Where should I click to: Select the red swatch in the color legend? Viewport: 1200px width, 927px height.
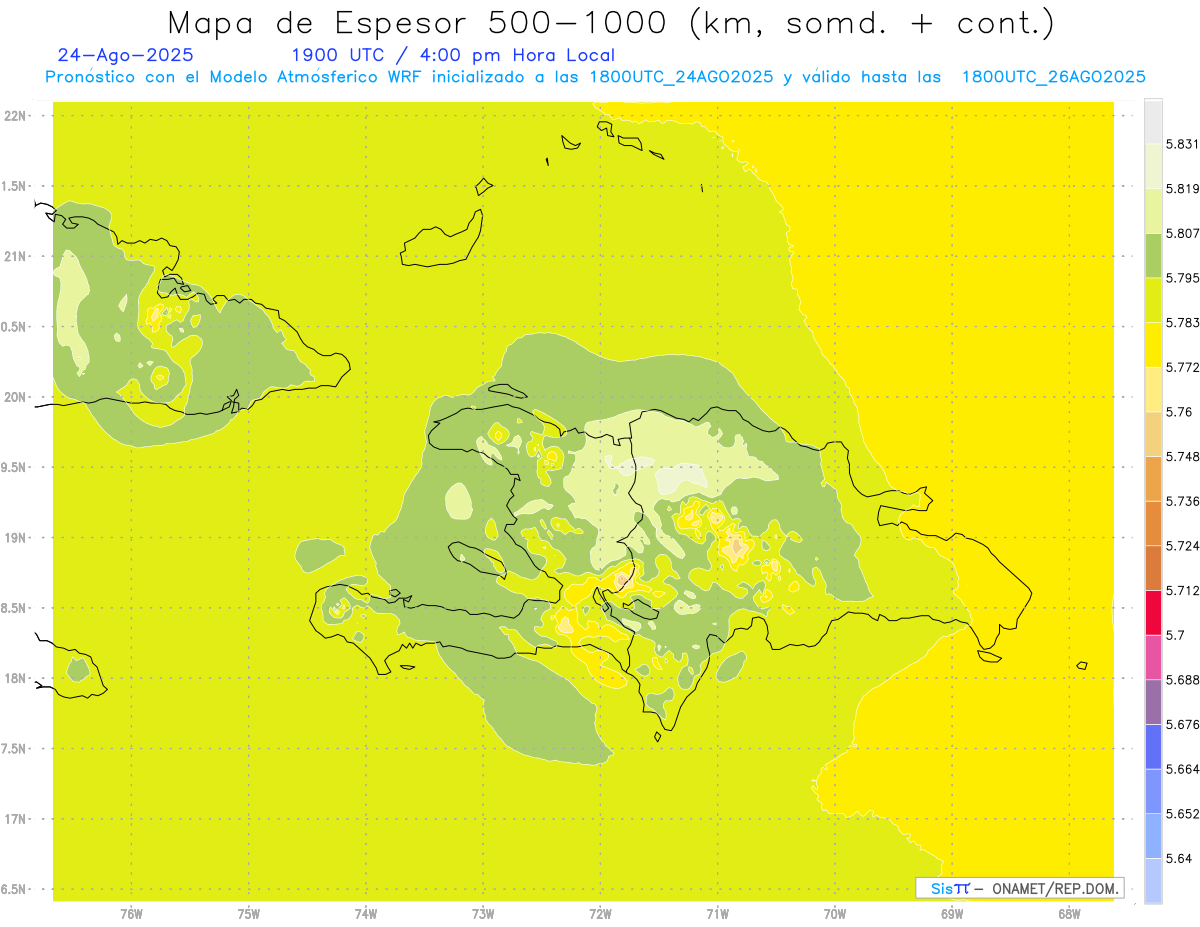(1153, 612)
